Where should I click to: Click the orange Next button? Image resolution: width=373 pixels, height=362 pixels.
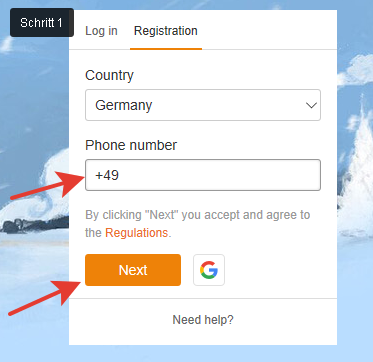tap(133, 270)
